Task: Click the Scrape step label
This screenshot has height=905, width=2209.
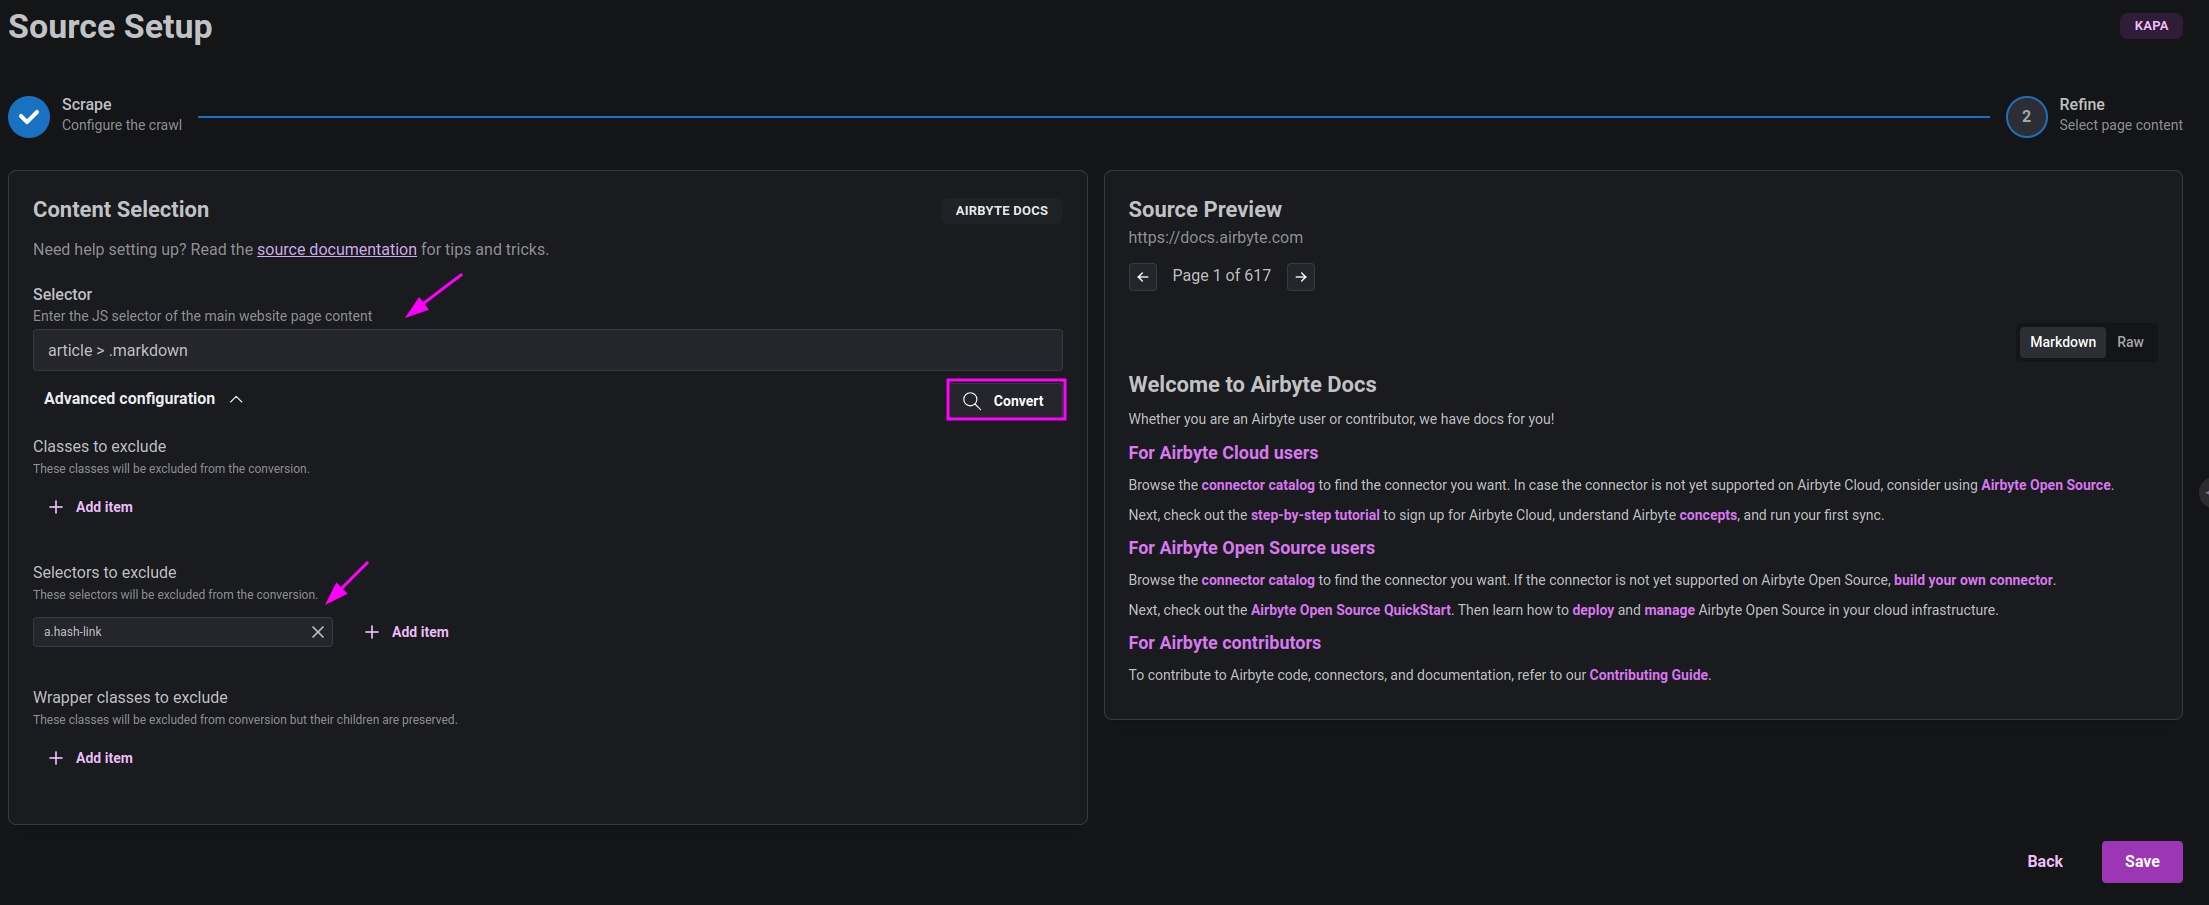Action: 86,105
